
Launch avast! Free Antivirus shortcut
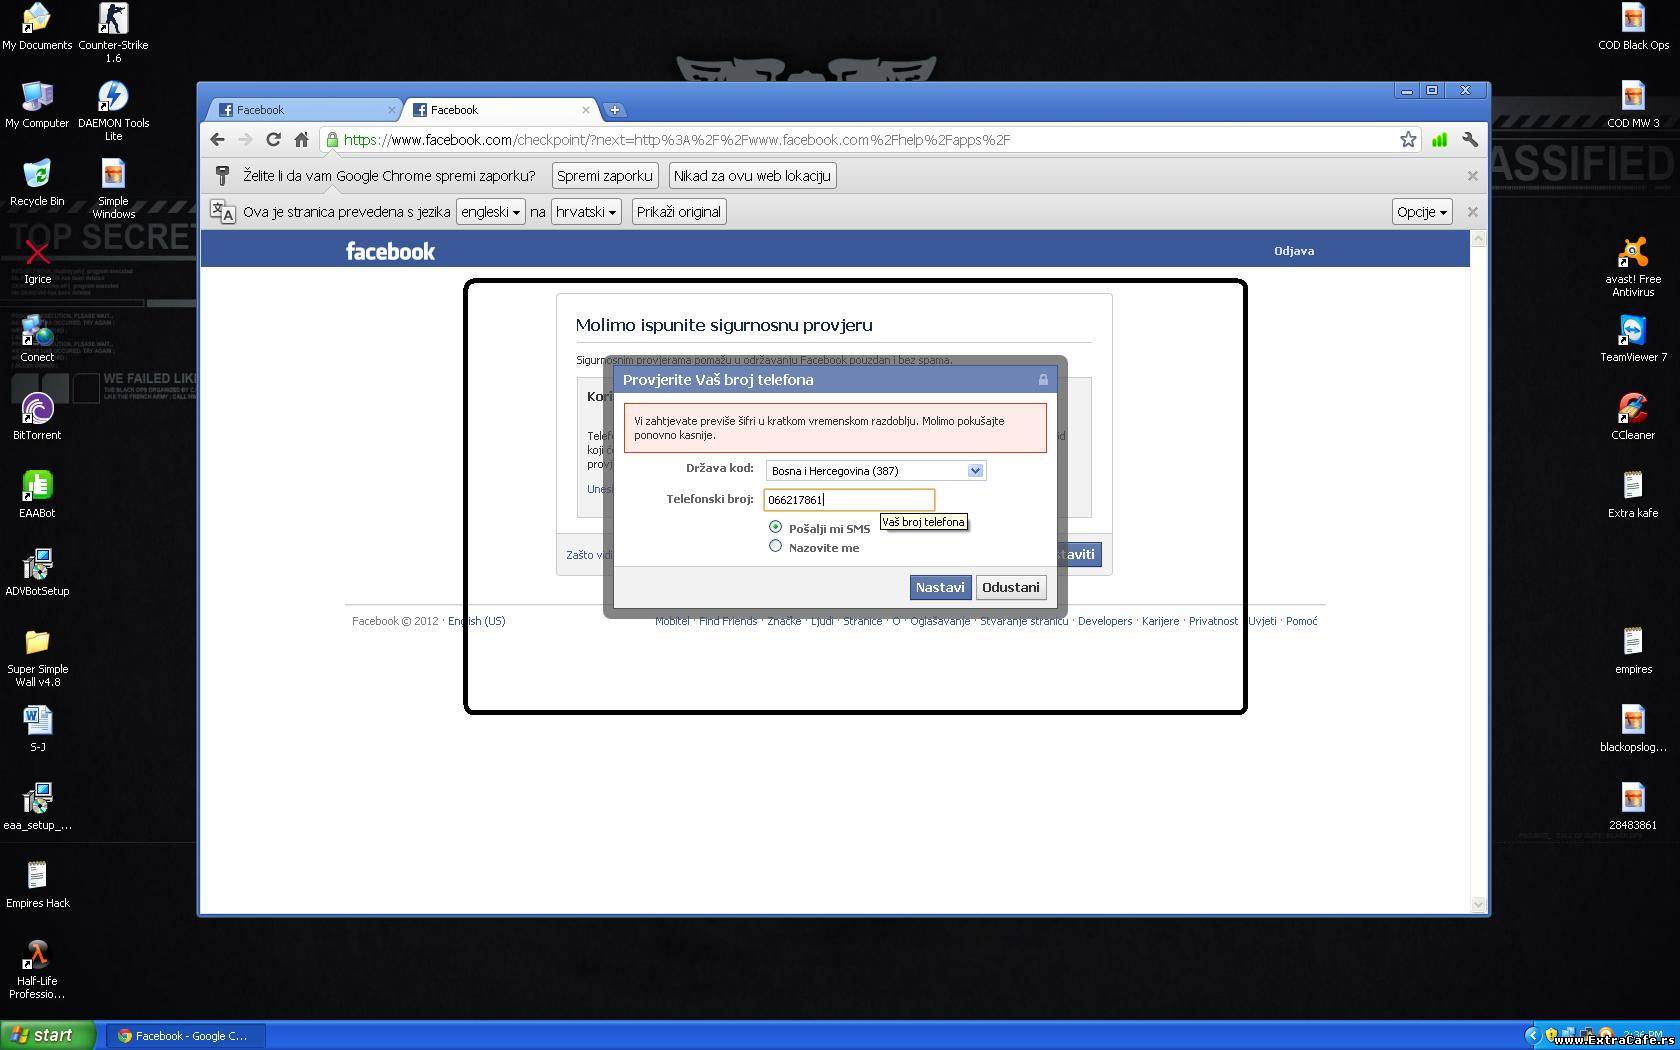(x=1633, y=266)
